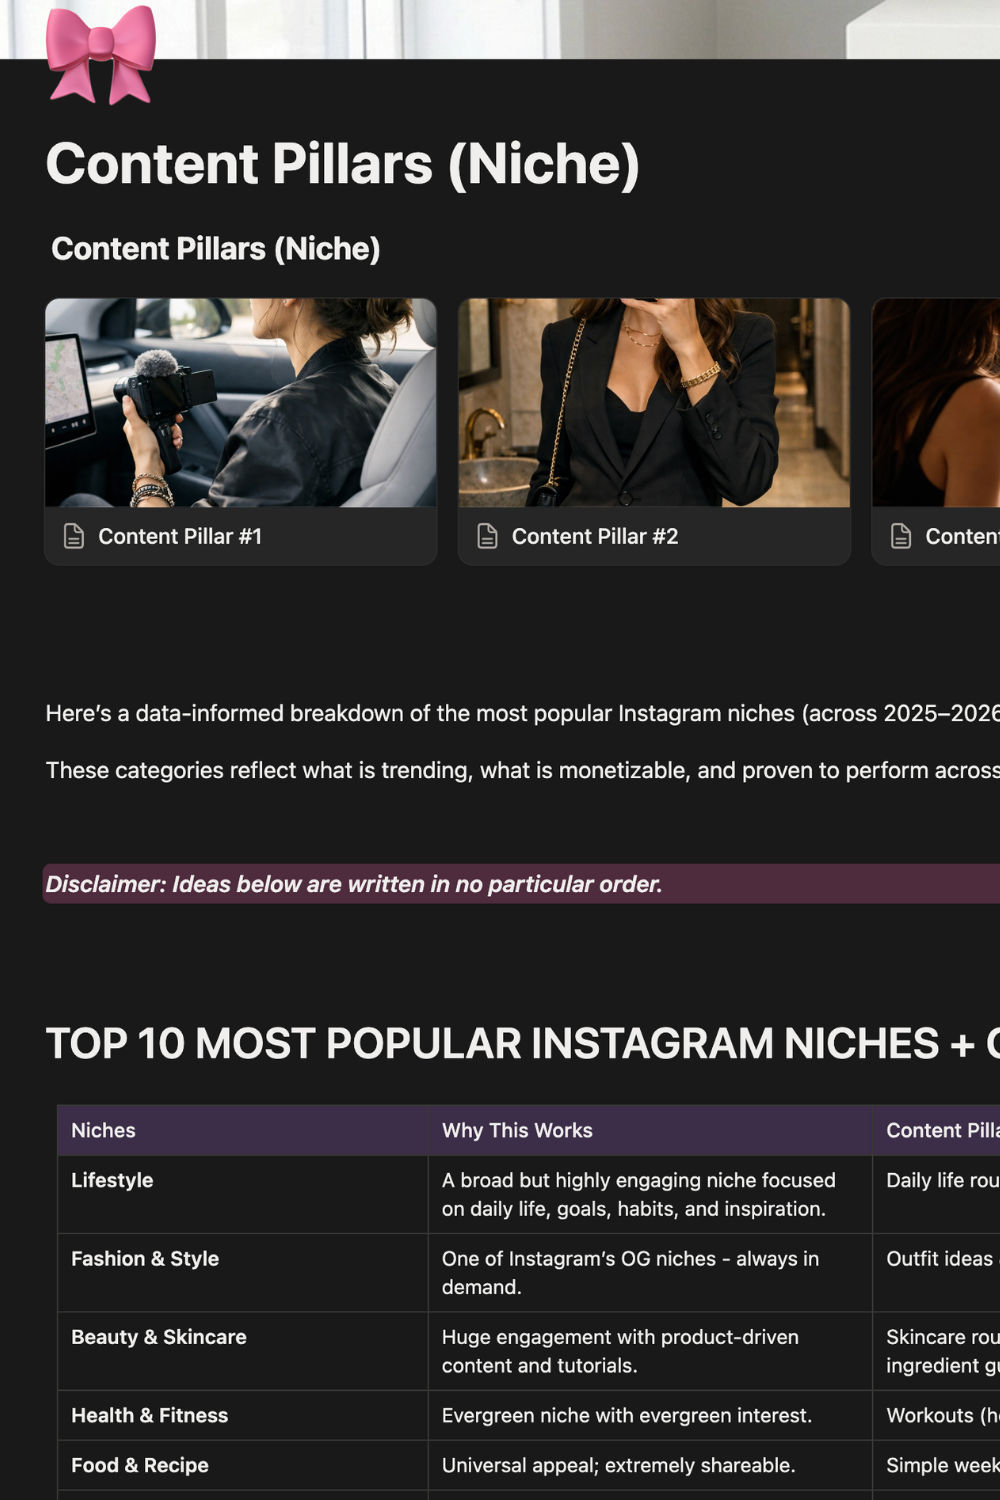Open the partially visible third card thumbnail
The width and height of the screenshot is (1000, 1500).
click(x=936, y=402)
